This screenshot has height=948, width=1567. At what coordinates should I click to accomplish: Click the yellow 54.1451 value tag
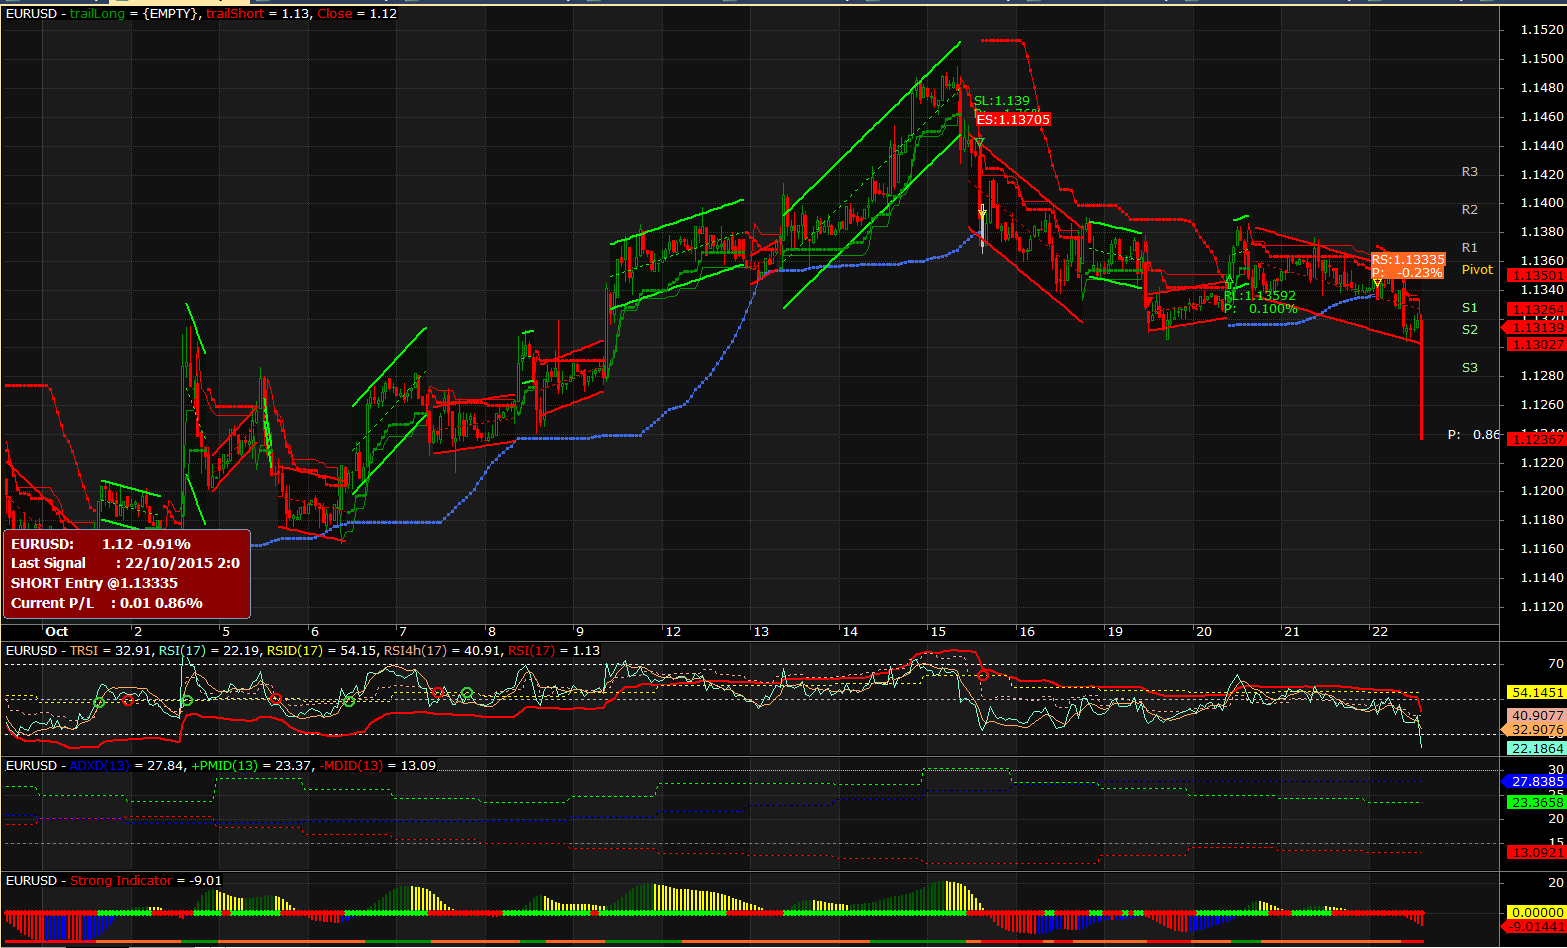pos(1537,692)
